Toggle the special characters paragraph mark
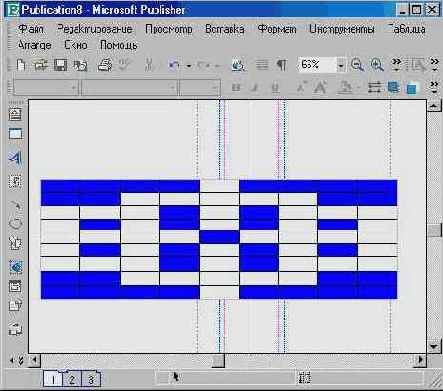Image resolution: width=443 pixels, height=391 pixels. [x=282, y=65]
